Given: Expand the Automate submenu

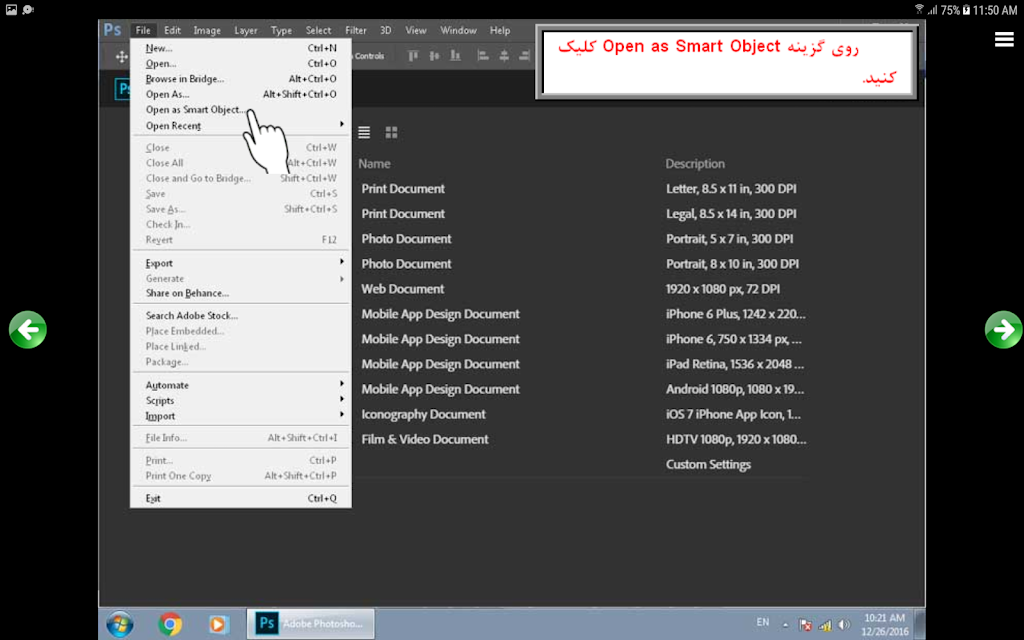Looking at the screenshot, I should 241,385.
